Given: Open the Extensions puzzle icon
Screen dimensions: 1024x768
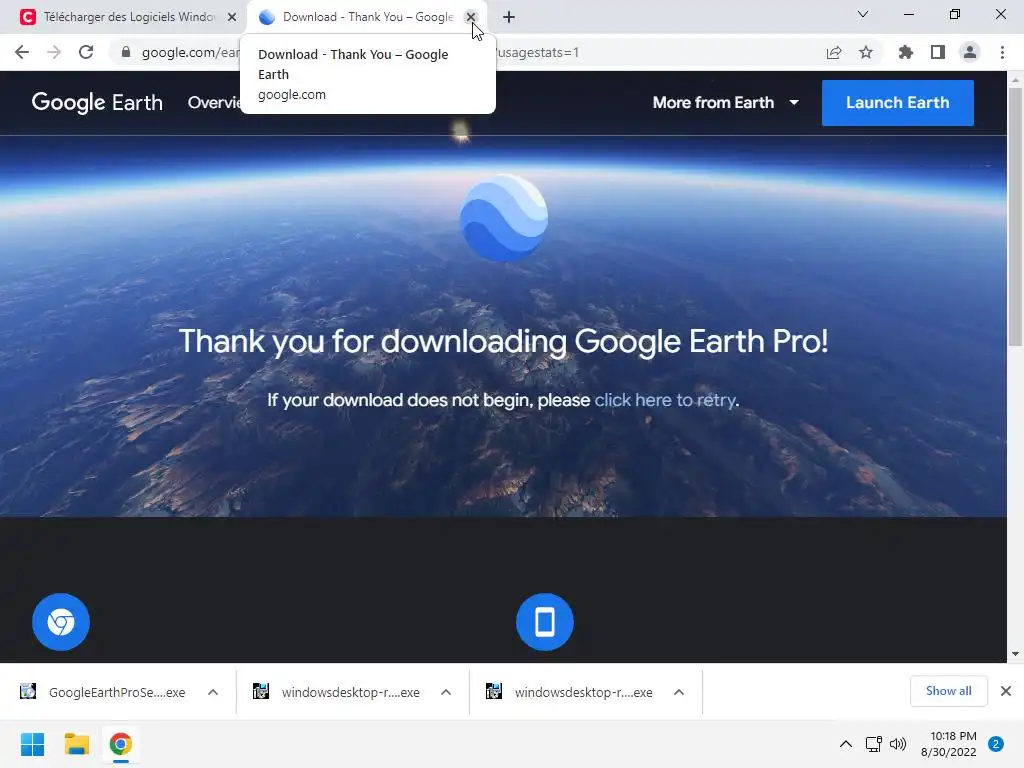Looking at the screenshot, I should tap(905, 52).
